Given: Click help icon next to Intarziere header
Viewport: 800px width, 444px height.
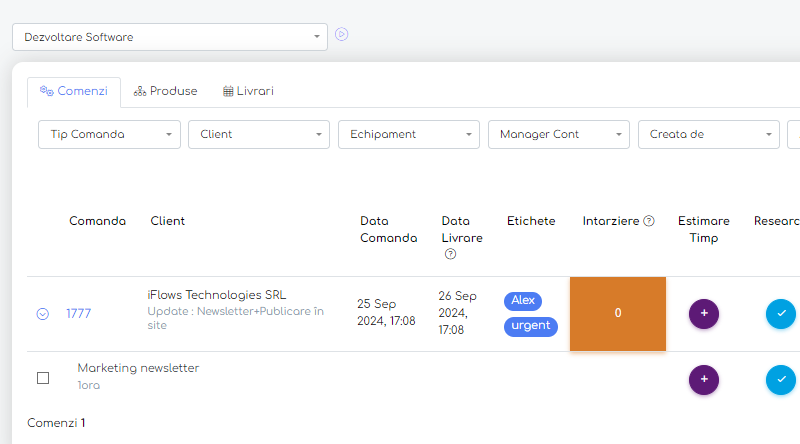Looking at the screenshot, I should click(x=649, y=221).
